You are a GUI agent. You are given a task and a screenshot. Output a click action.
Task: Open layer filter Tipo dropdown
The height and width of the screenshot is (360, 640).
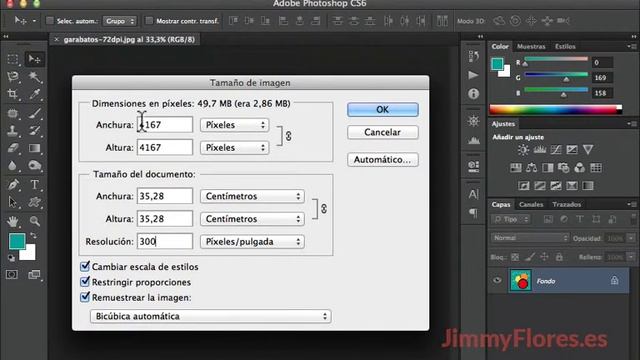511,219
